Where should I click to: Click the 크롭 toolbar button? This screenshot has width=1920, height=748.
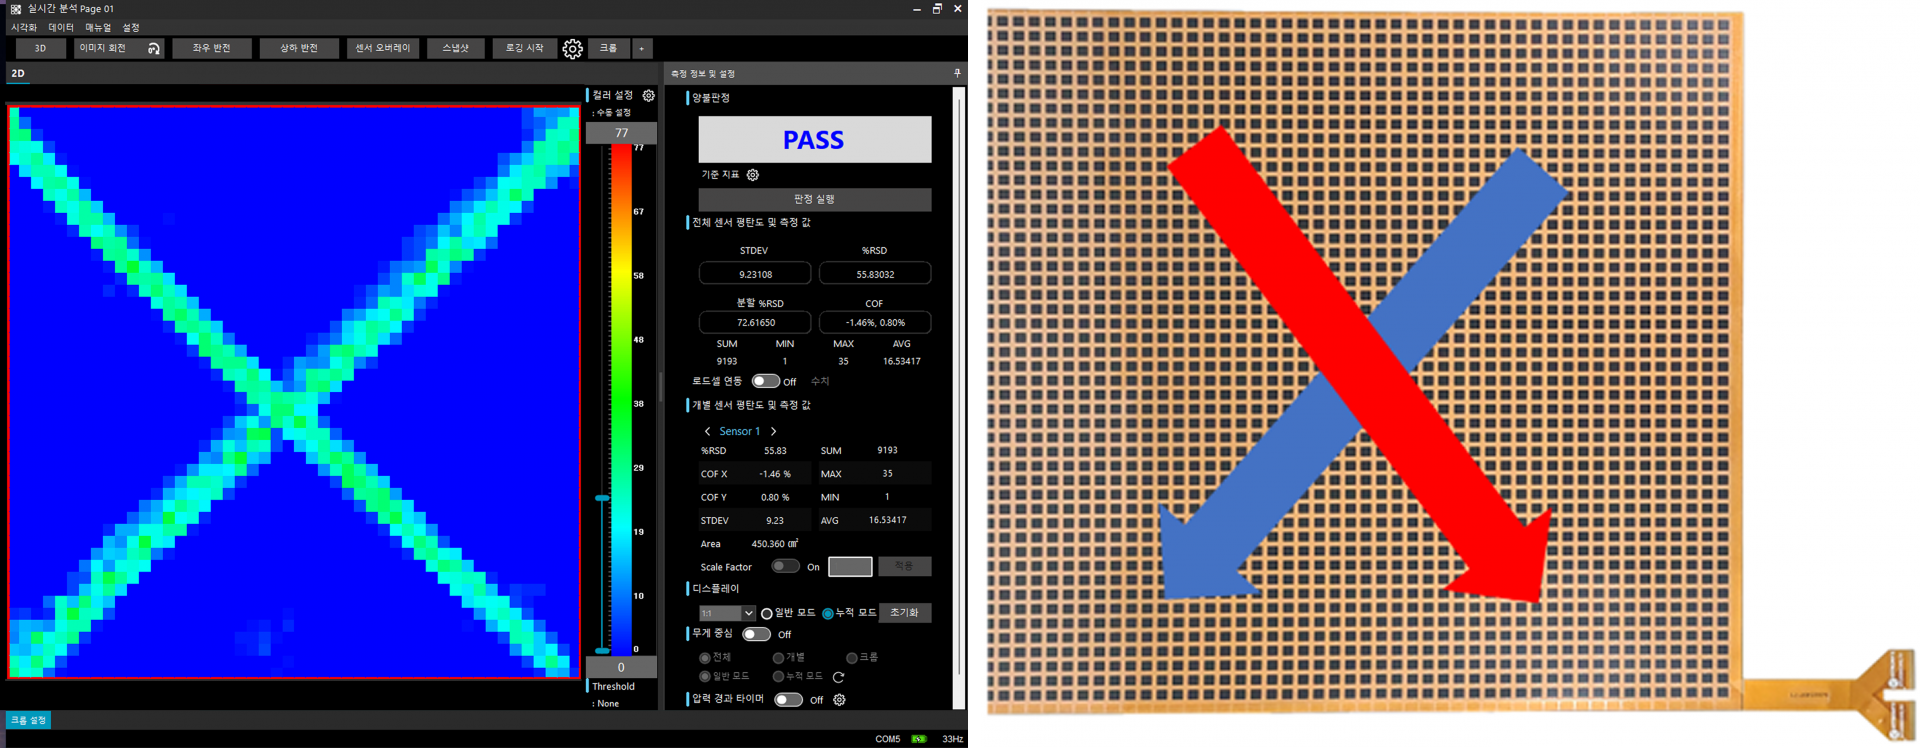[x=608, y=48]
